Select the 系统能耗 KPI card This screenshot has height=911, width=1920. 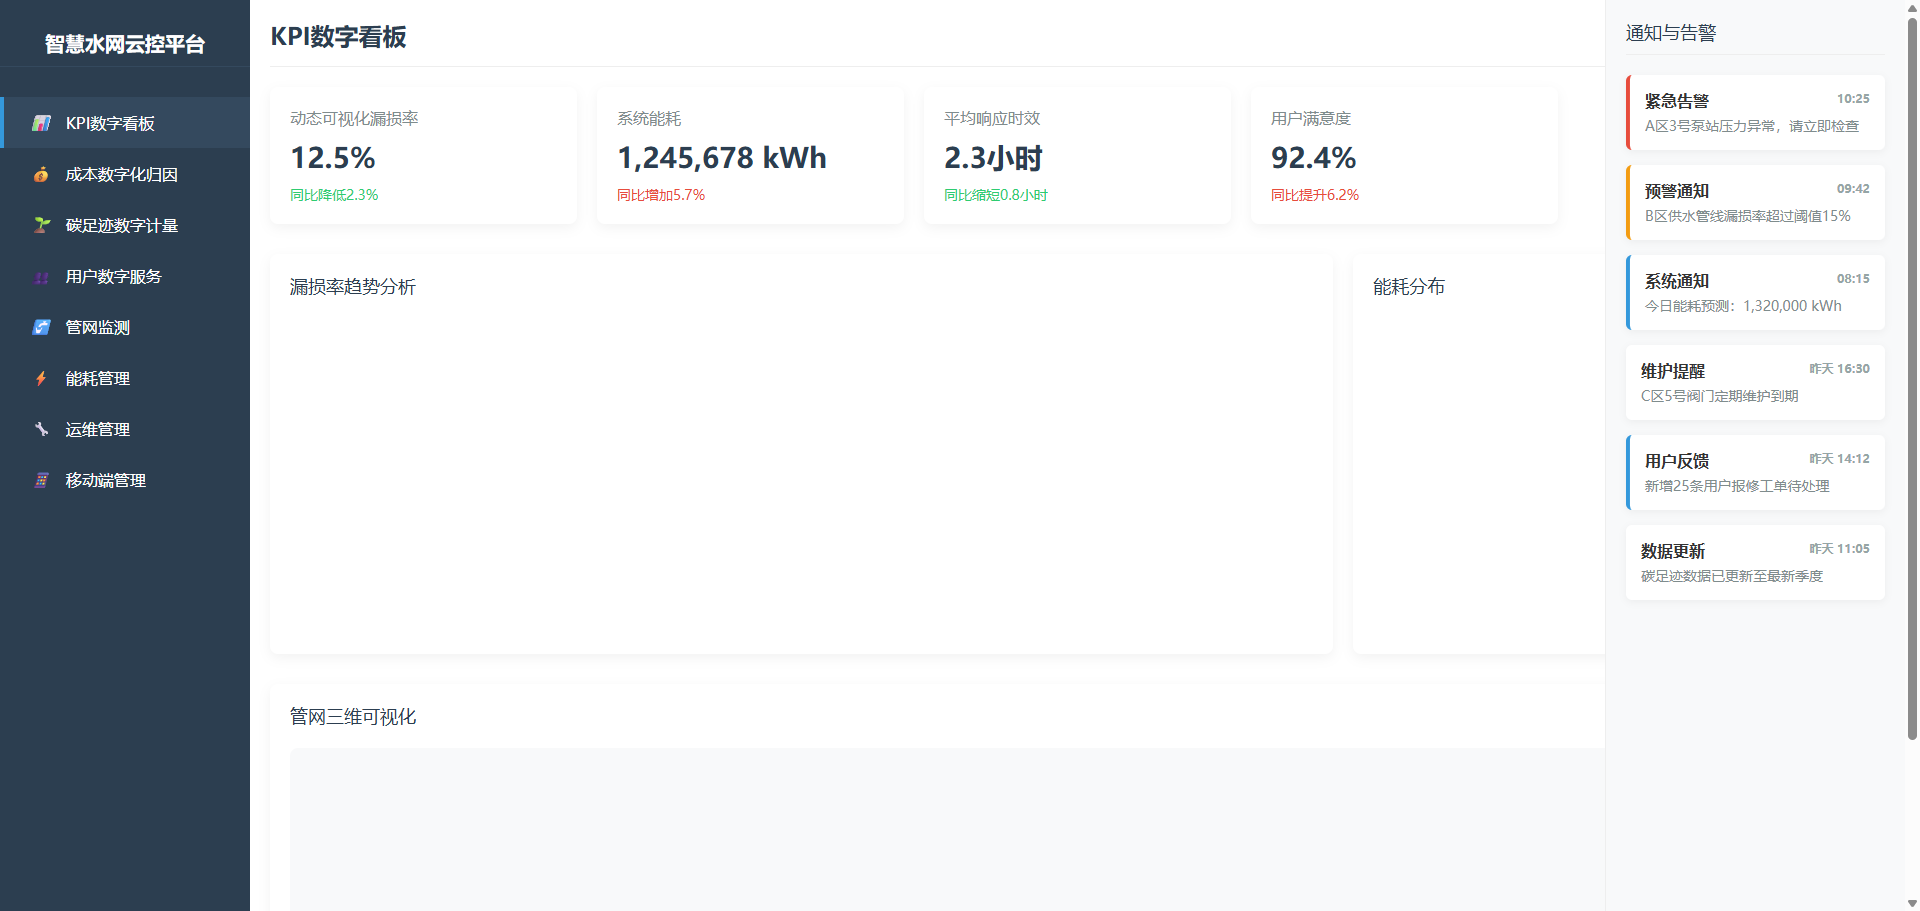pyautogui.click(x=750, y=156)
